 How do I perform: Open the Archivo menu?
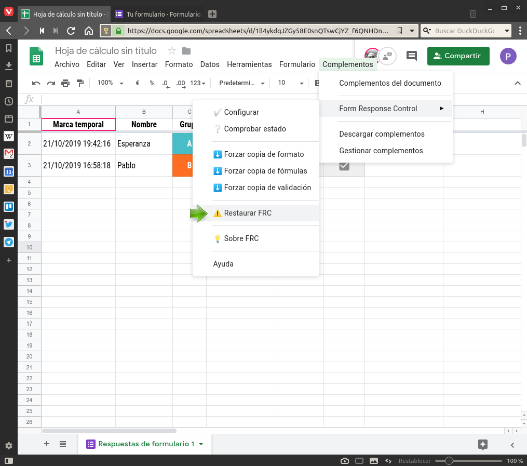(x=67, y=64)
